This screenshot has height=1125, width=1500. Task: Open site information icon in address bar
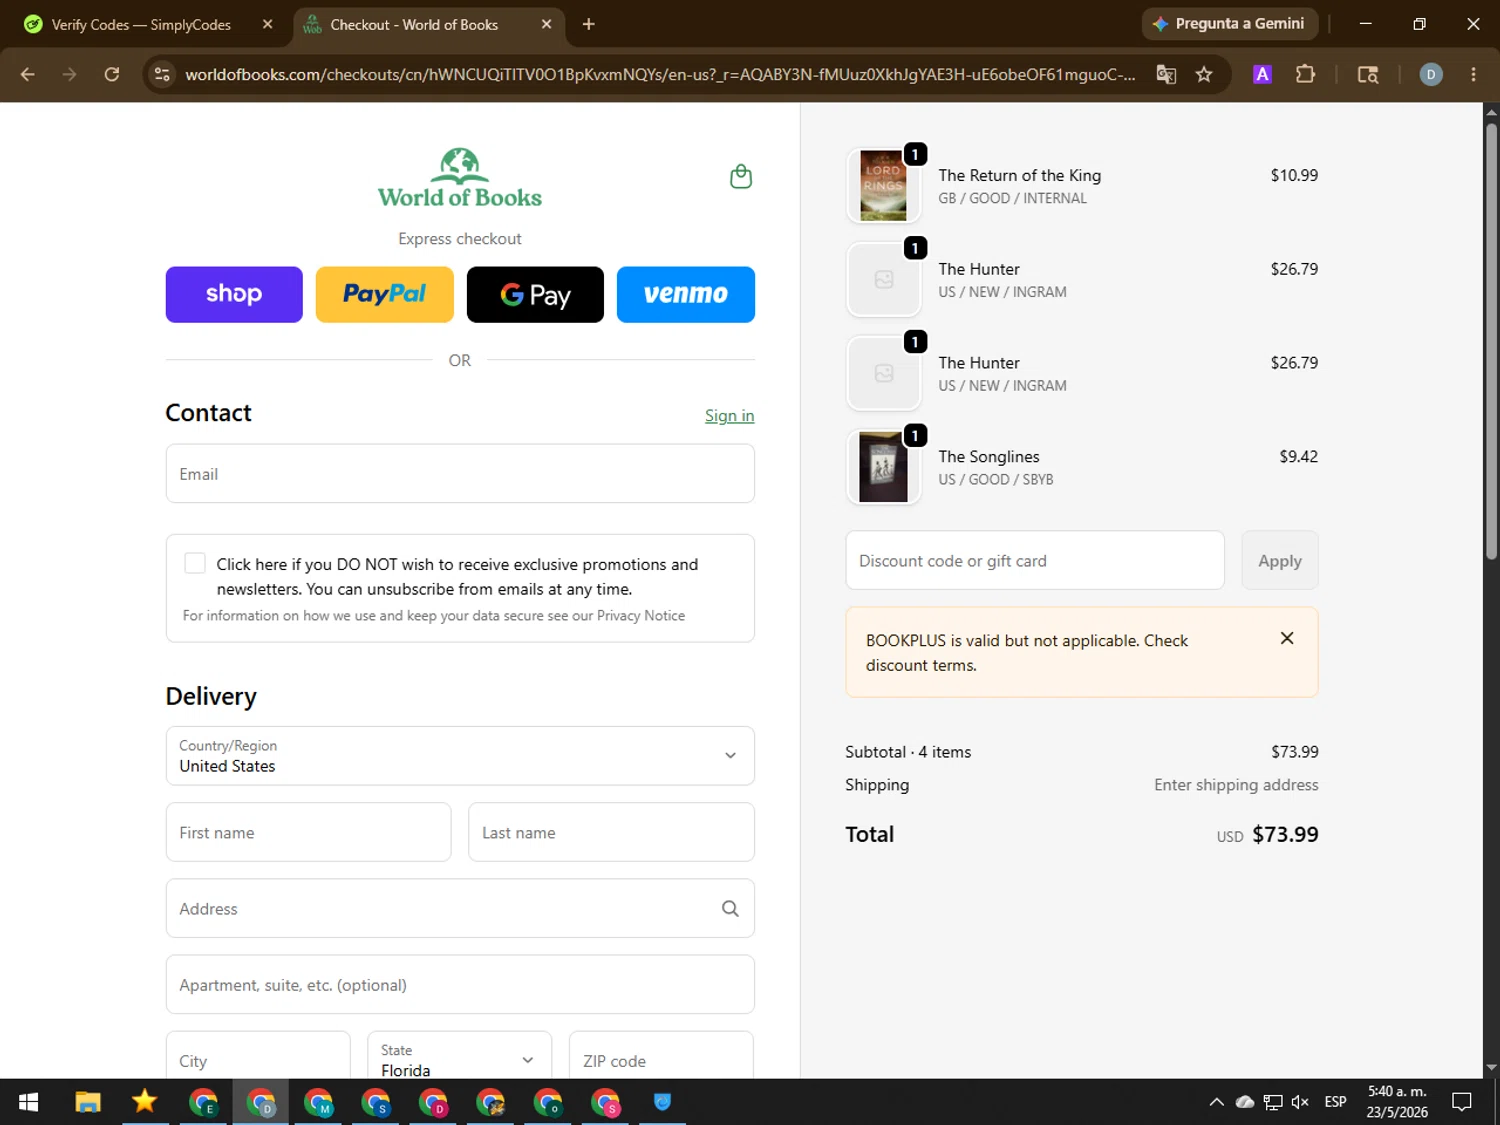click(163, 74)
